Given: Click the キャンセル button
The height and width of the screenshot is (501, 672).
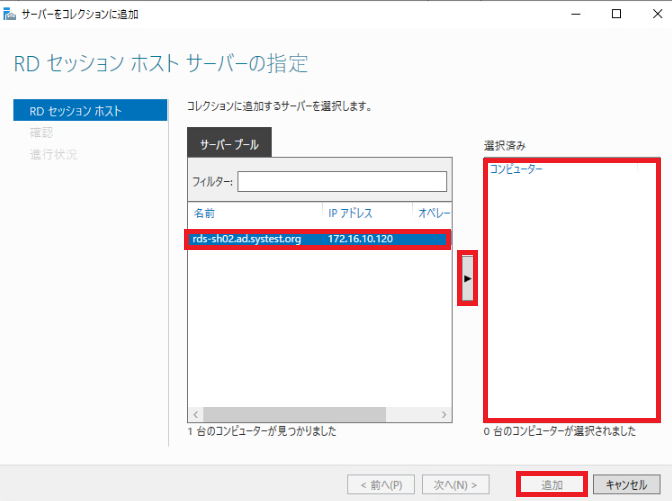Looking at the screenshot, I should tap(626, 485).
